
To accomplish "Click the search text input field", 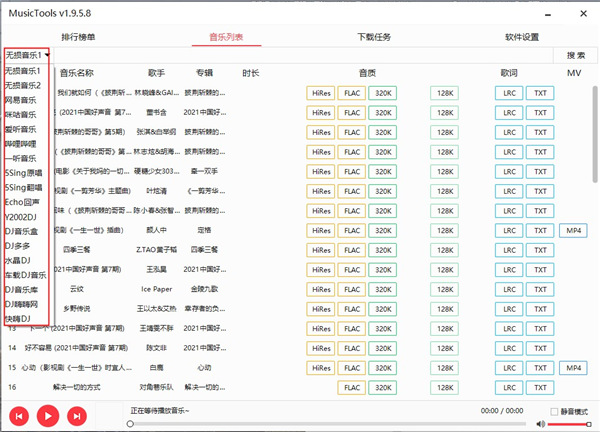I will point(300,56).
